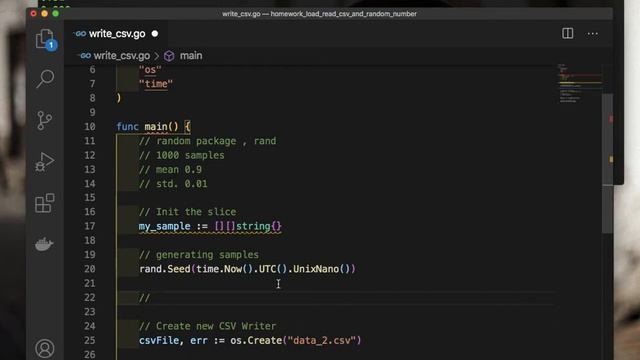This screenshot has width=640, height=360.
Task: Click the main() function name
Action: [x=161, y=127]
